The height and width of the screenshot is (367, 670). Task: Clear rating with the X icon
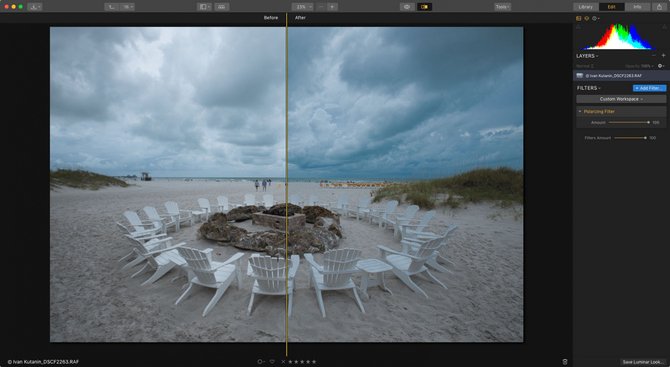pyautogui.click(x=283, y=362)
